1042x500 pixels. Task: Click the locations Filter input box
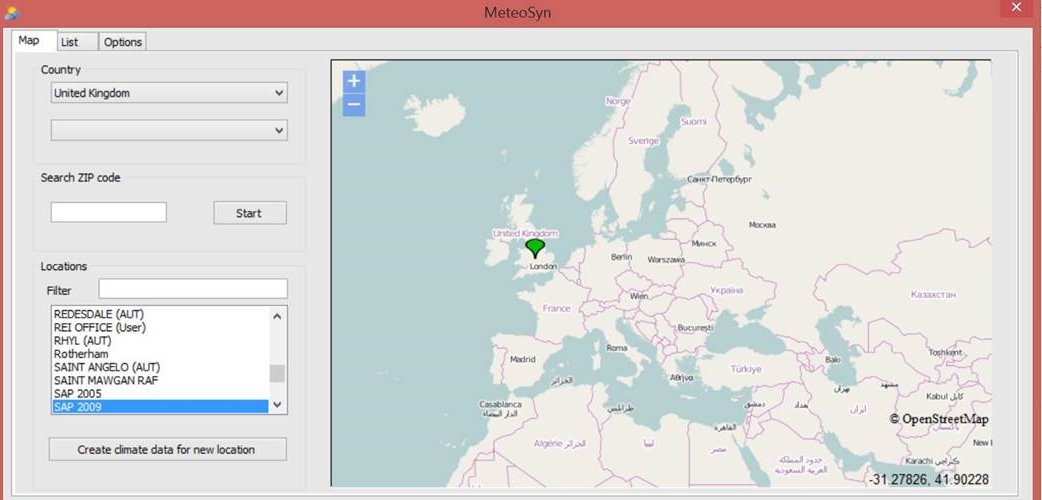coord(192,289)
